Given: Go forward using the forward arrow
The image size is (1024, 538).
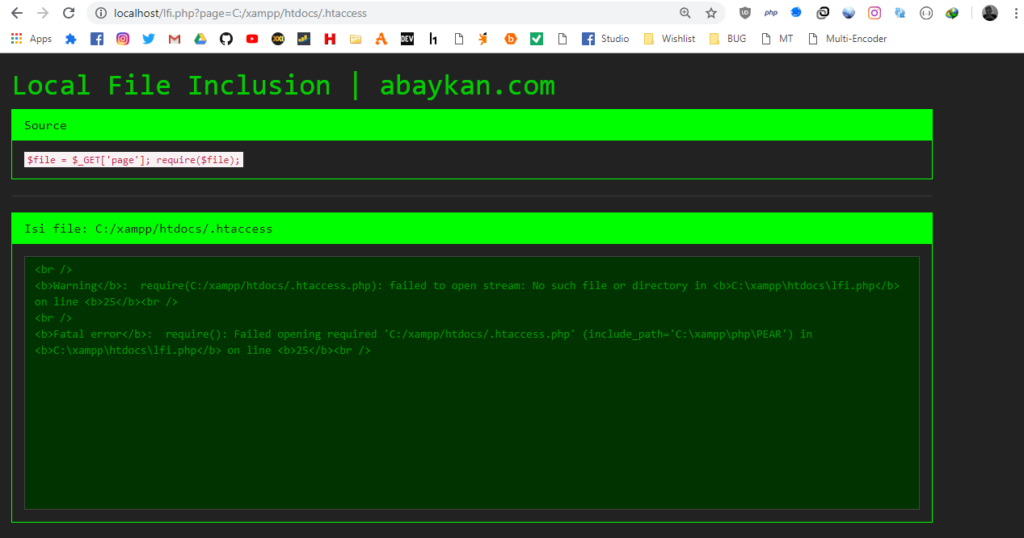Looking at the screenshot, I should tap(42, 13).
